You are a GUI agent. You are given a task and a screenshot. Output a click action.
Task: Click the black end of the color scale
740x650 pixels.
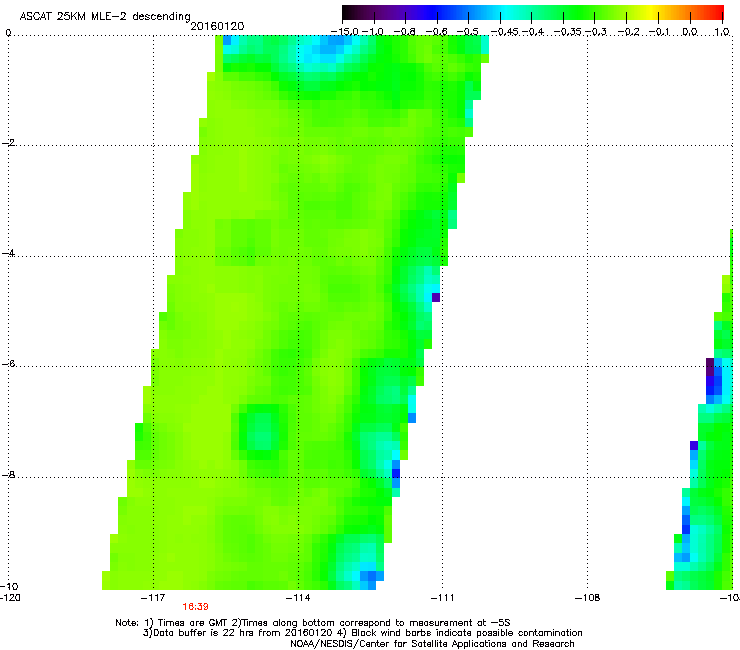click(x=348, y=12)
